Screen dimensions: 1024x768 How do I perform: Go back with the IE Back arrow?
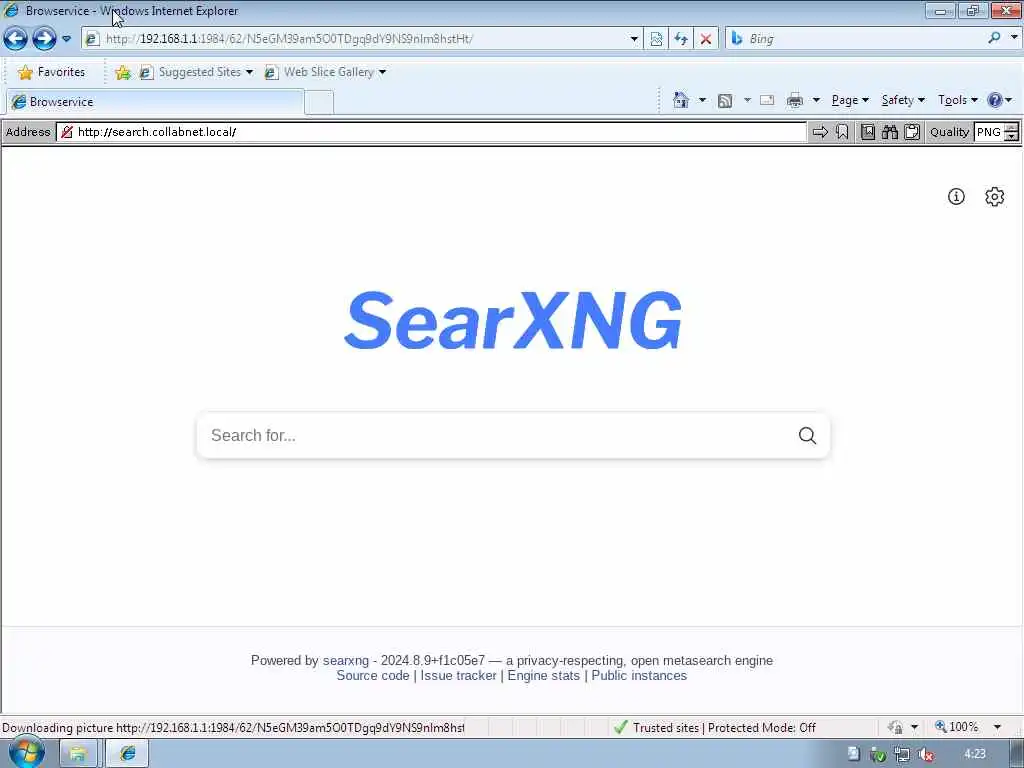(16, 39)
